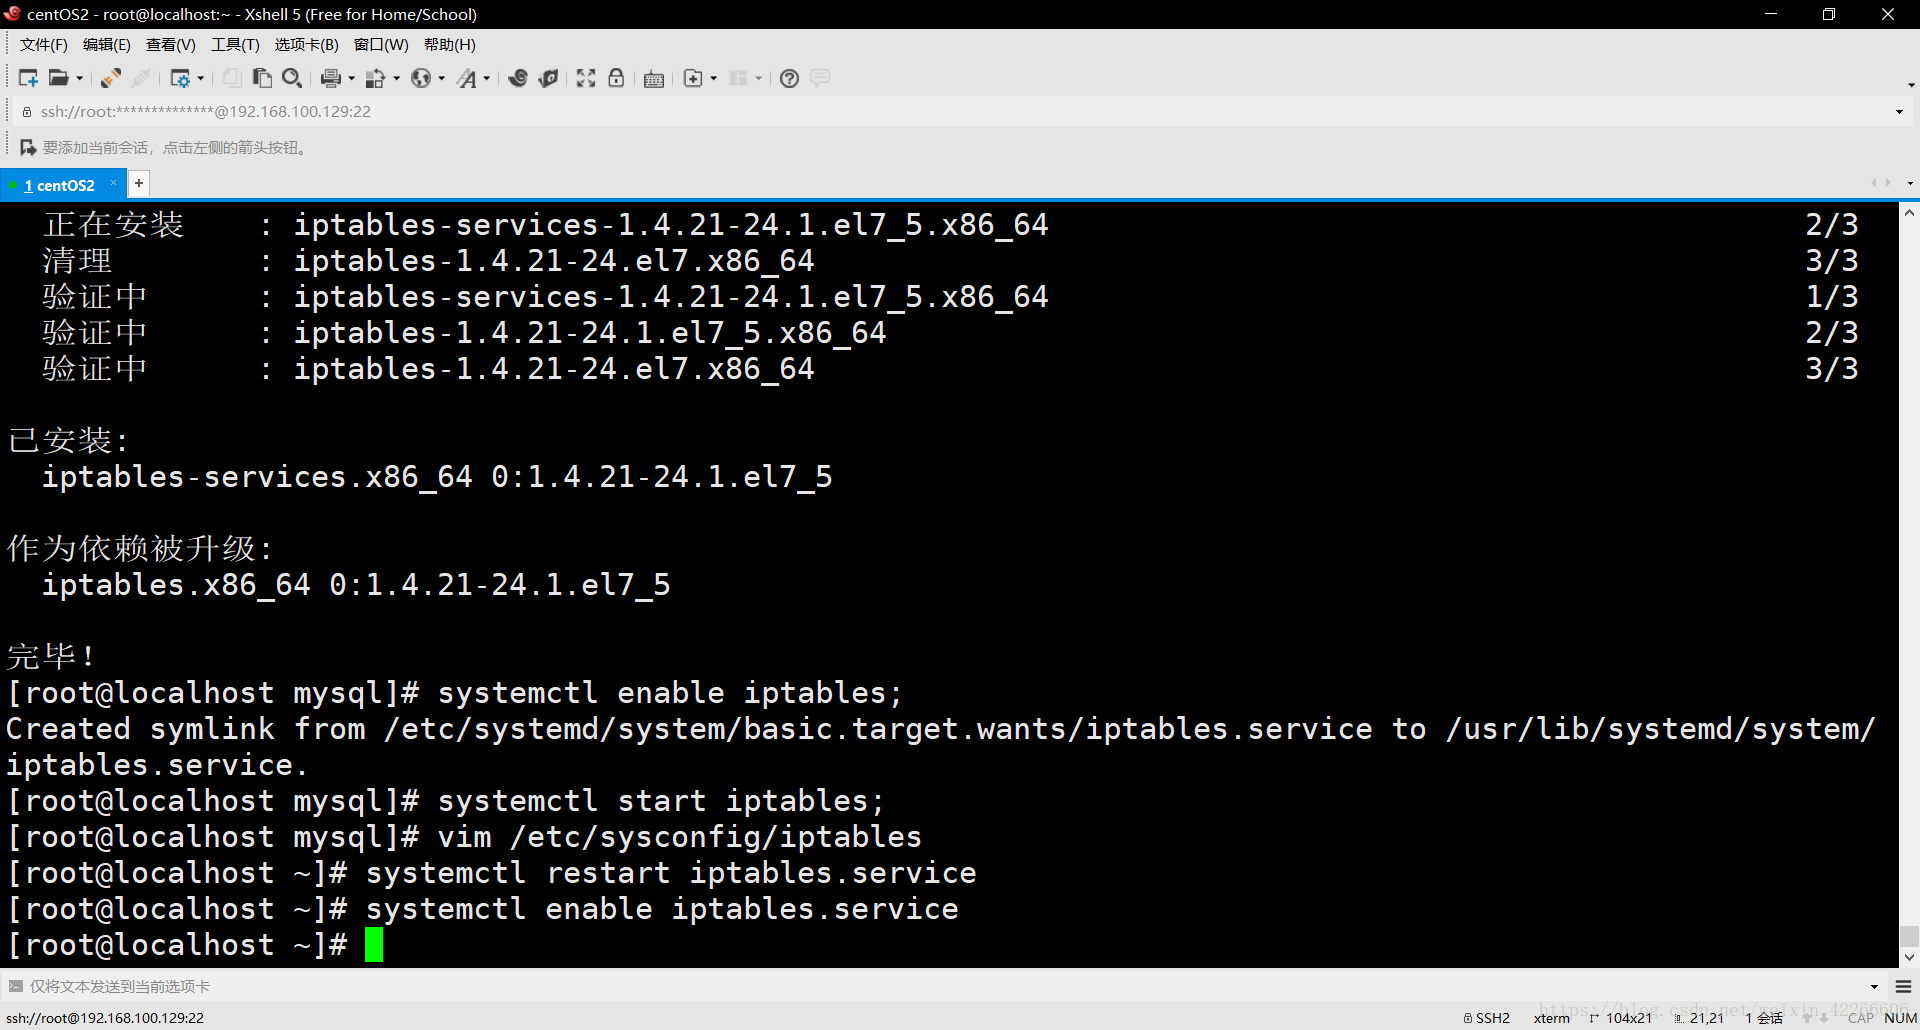Click add current session arrow icon
The image size is (1920, 1030).
28,147
